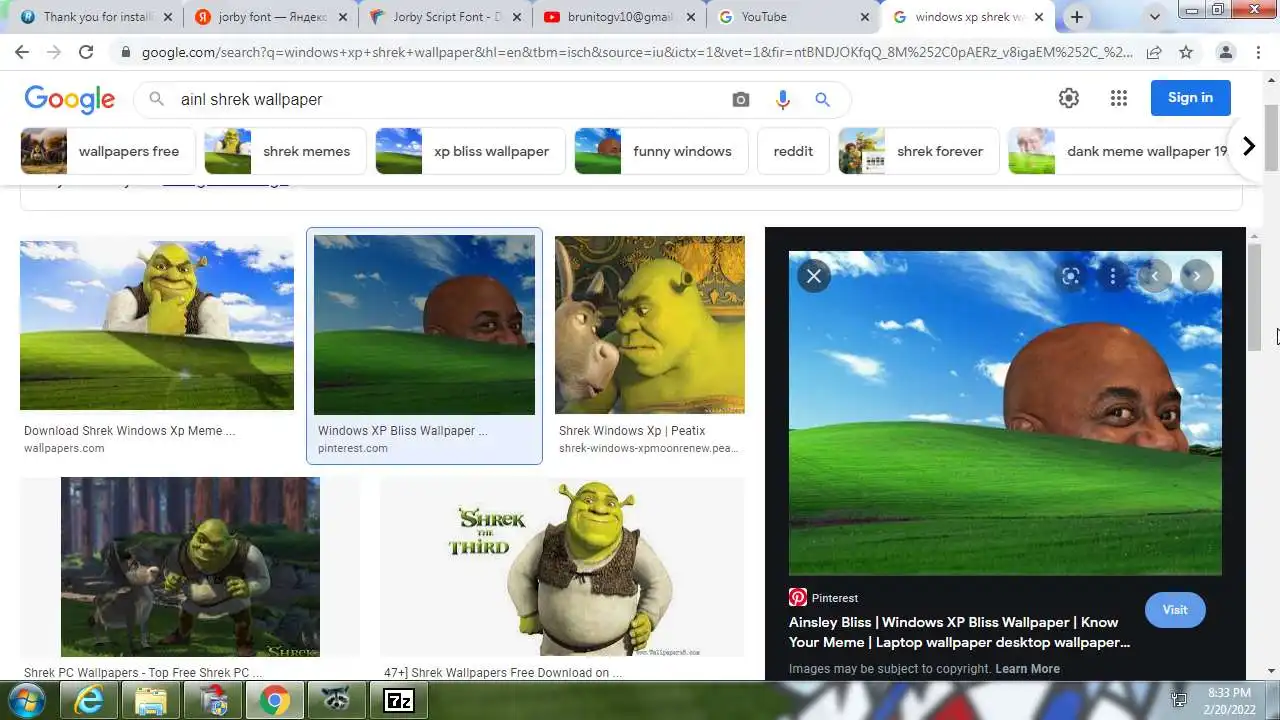This screenshot has height=720, width=1280.
Task: Open Shrek thinking Windows XP meme thumbnail
Action: [157, 324]
